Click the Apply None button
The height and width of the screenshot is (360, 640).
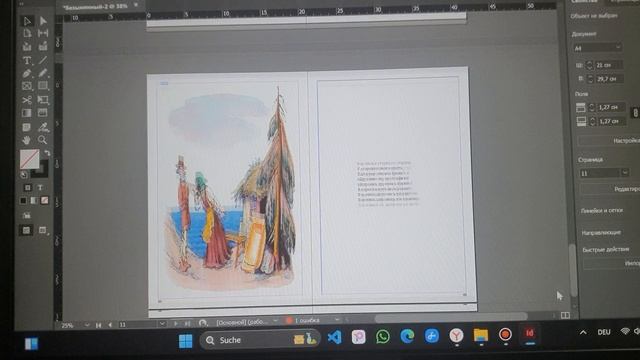tap(44, 200)
